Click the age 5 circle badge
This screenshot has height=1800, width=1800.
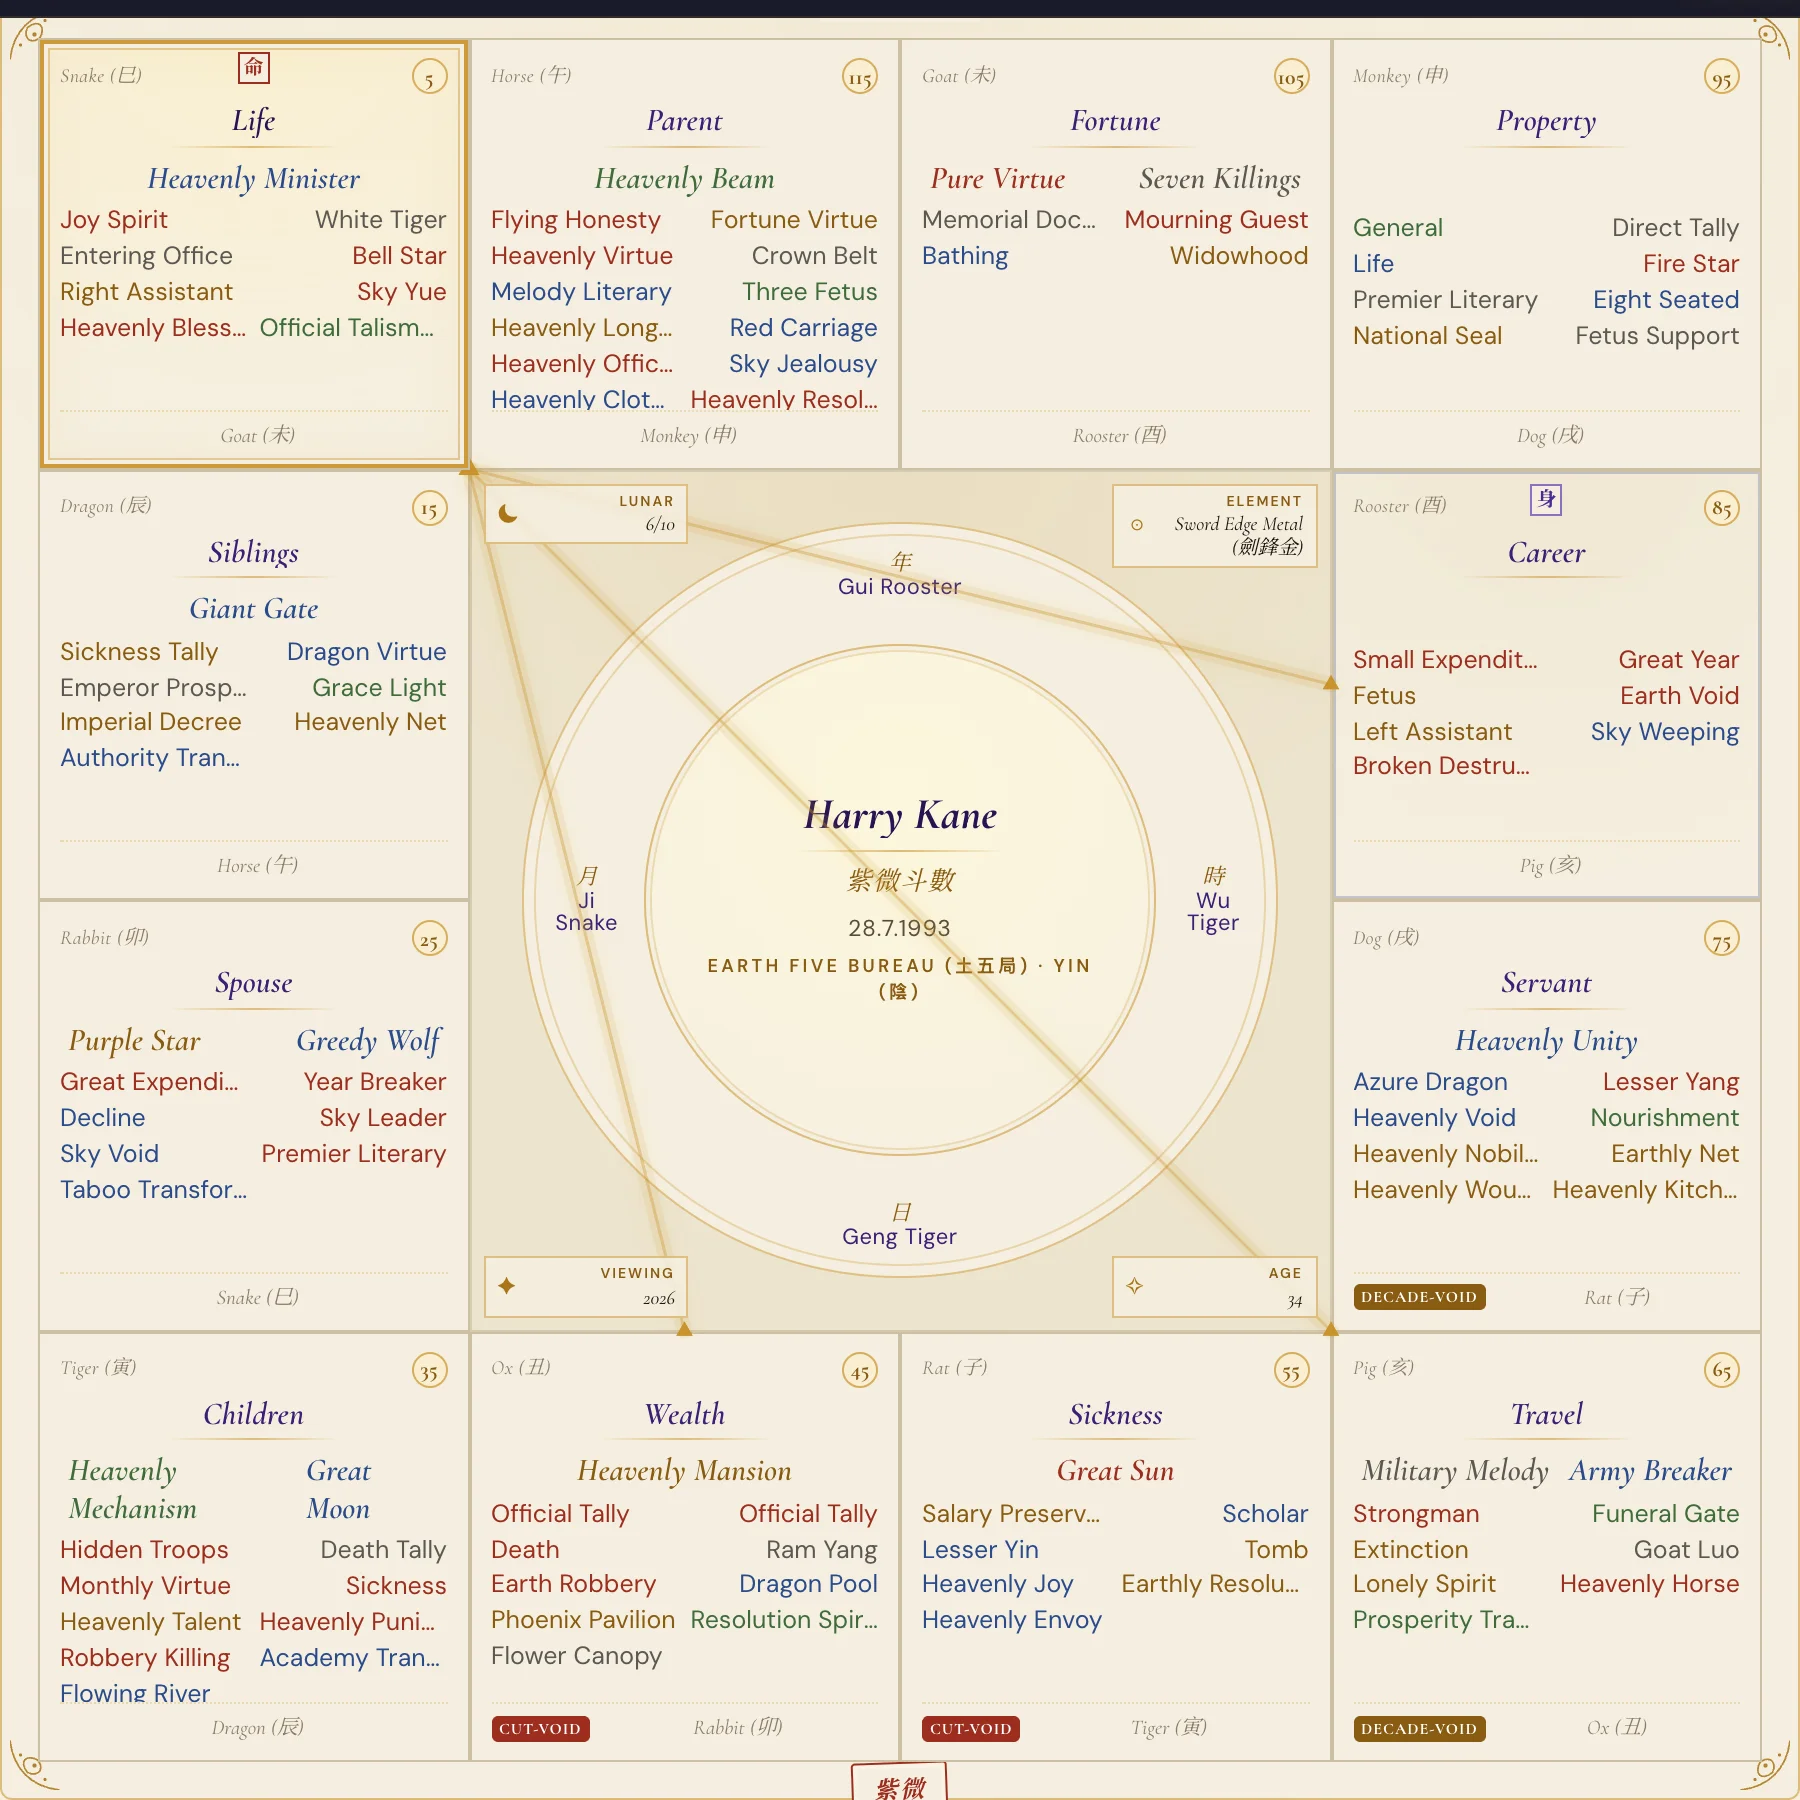pyautogui.click(x=430, y=77)
